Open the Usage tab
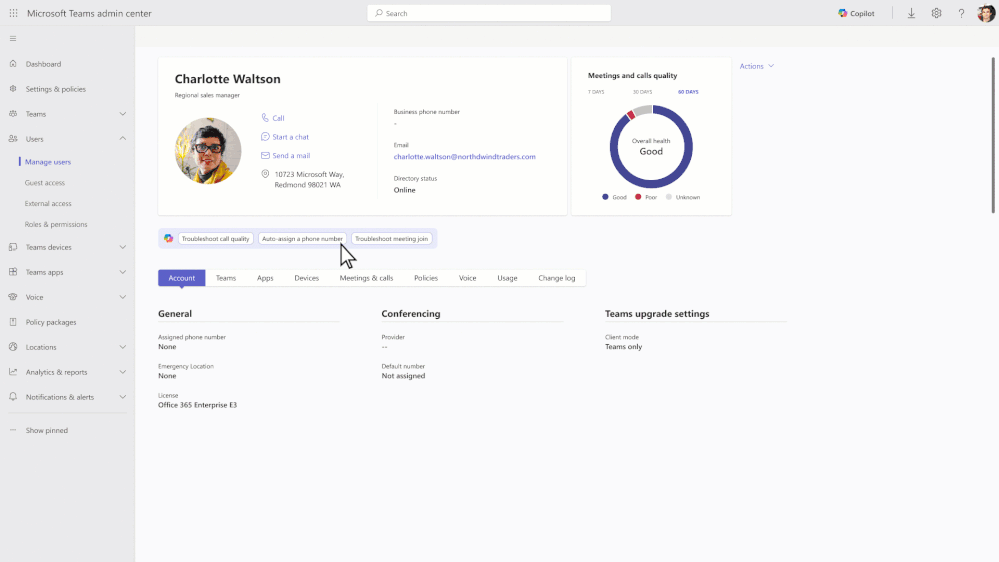Viewport: 999px width, 562px height. pos(507,278)
